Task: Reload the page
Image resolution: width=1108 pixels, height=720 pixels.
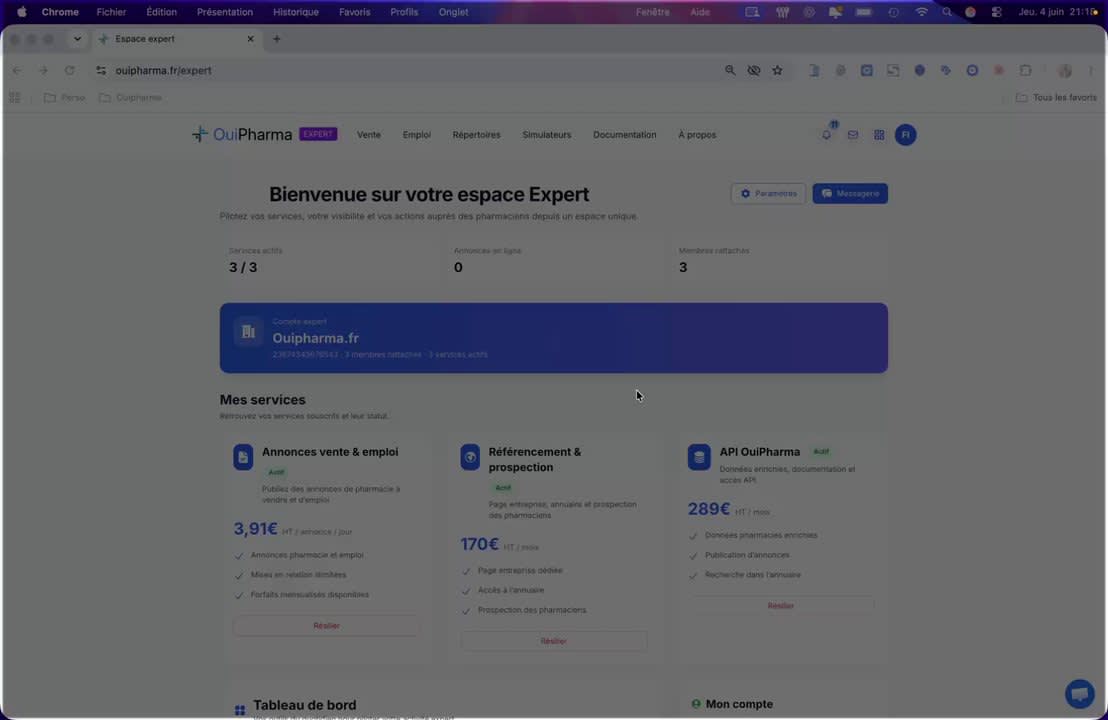Action: coord(69,71)
